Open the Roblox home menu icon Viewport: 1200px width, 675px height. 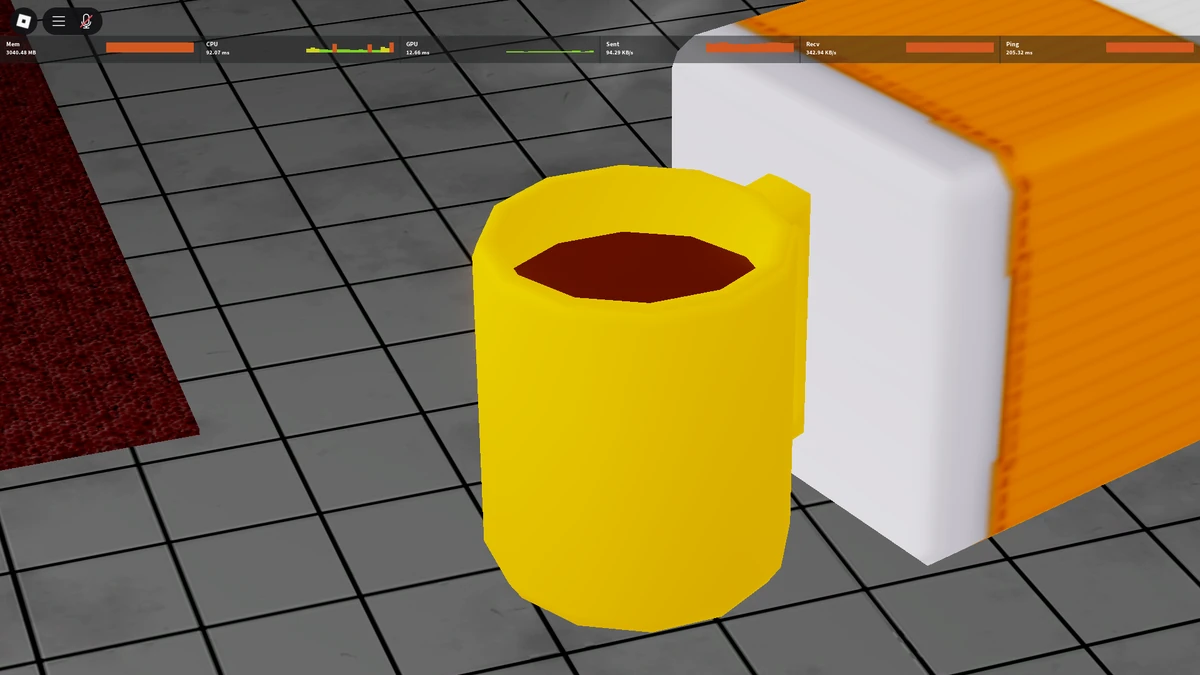tap(22, 21)
